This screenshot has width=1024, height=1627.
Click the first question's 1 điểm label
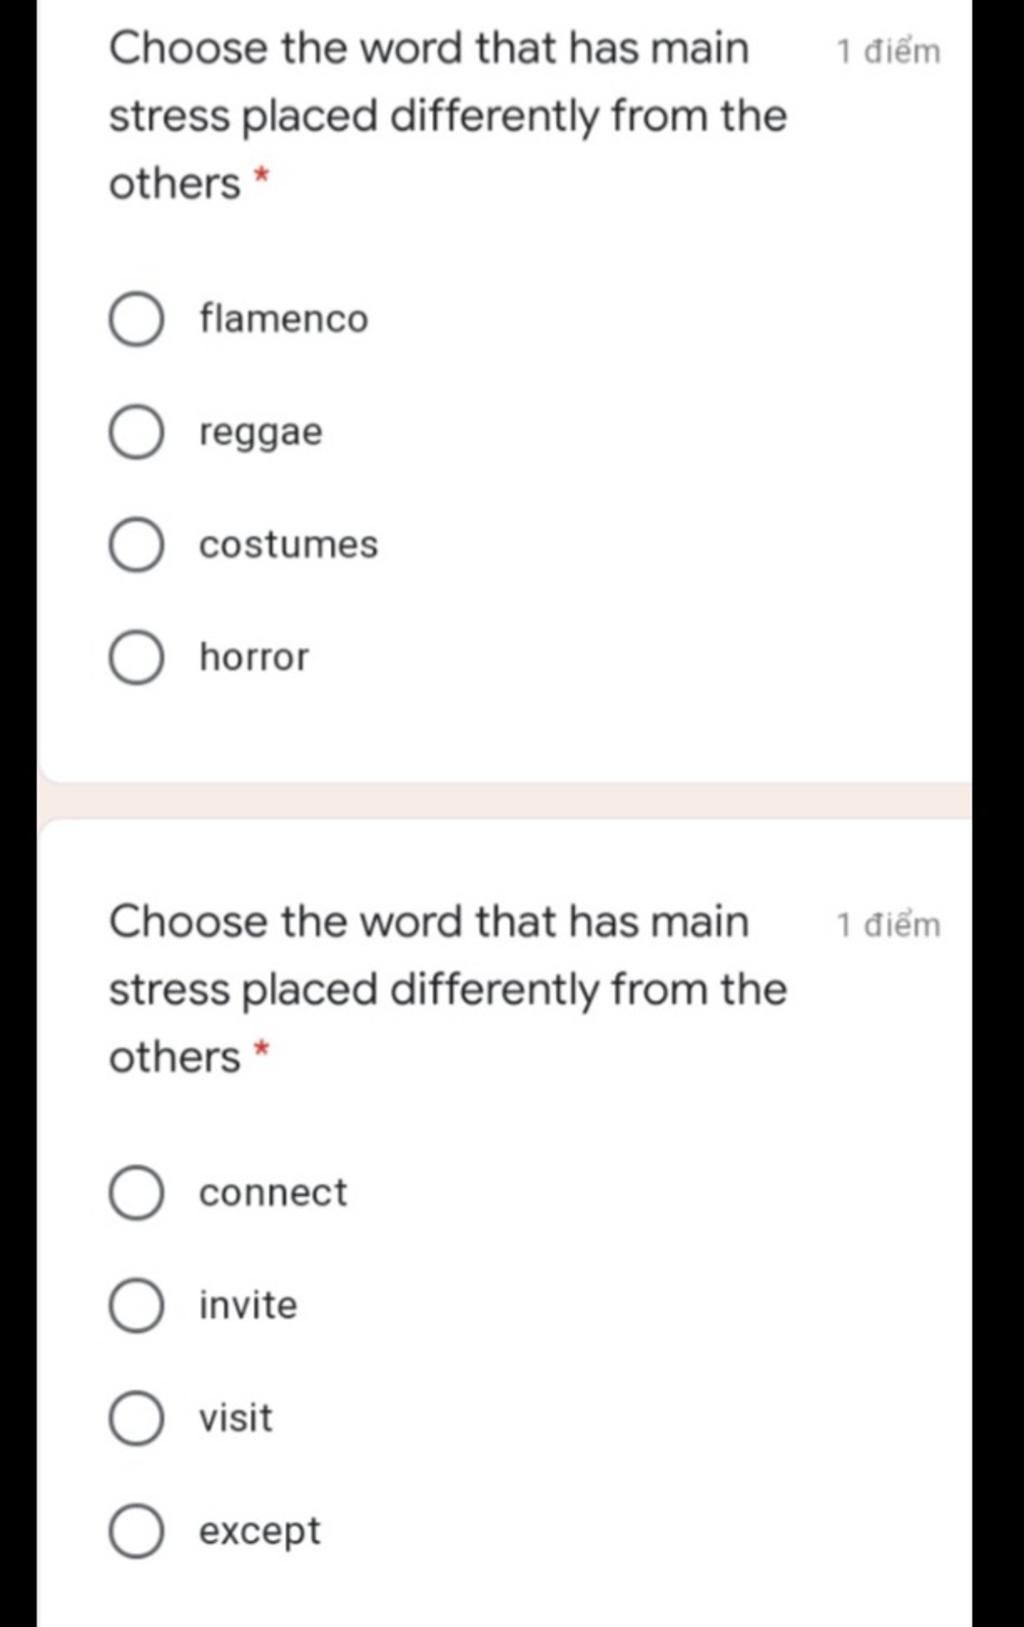point(888,51)
